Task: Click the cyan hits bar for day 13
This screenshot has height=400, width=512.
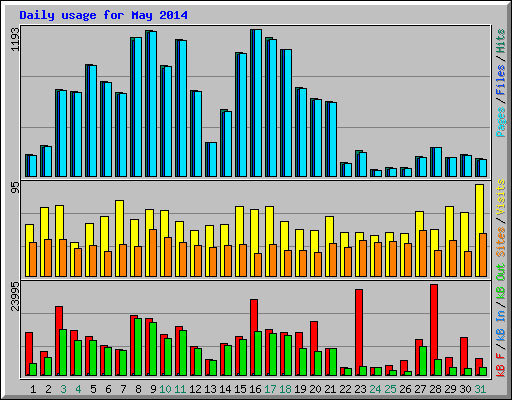Action: pyautogui.click(x=213, y=160)
